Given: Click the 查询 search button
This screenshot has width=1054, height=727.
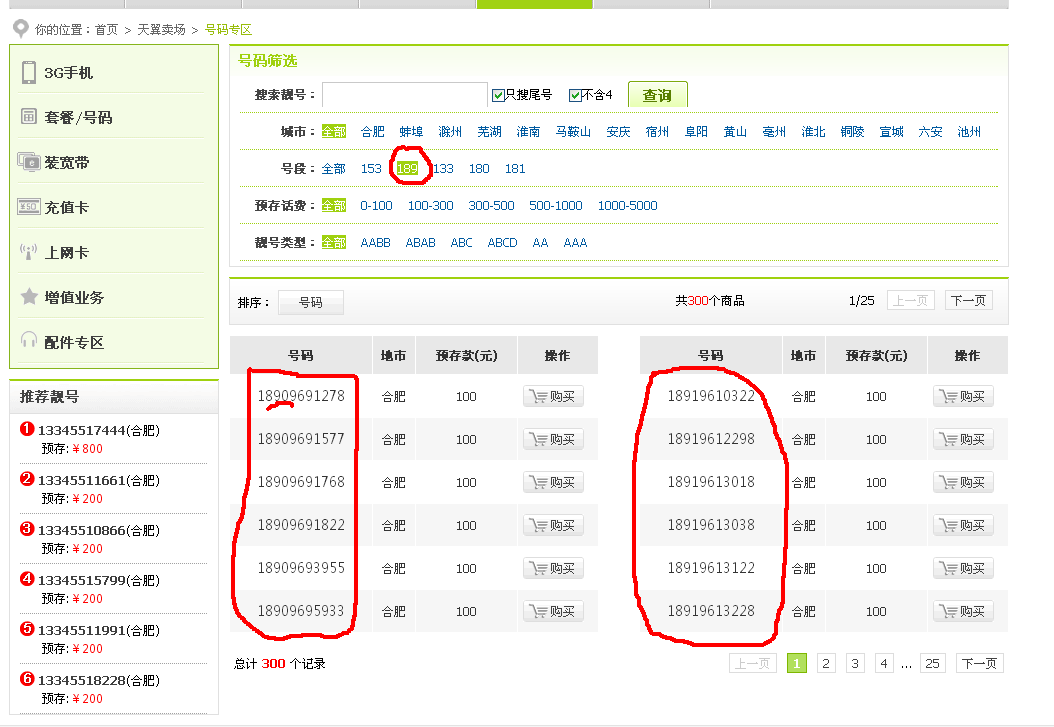Looking at the screenshot, I should tap(657, 93).
